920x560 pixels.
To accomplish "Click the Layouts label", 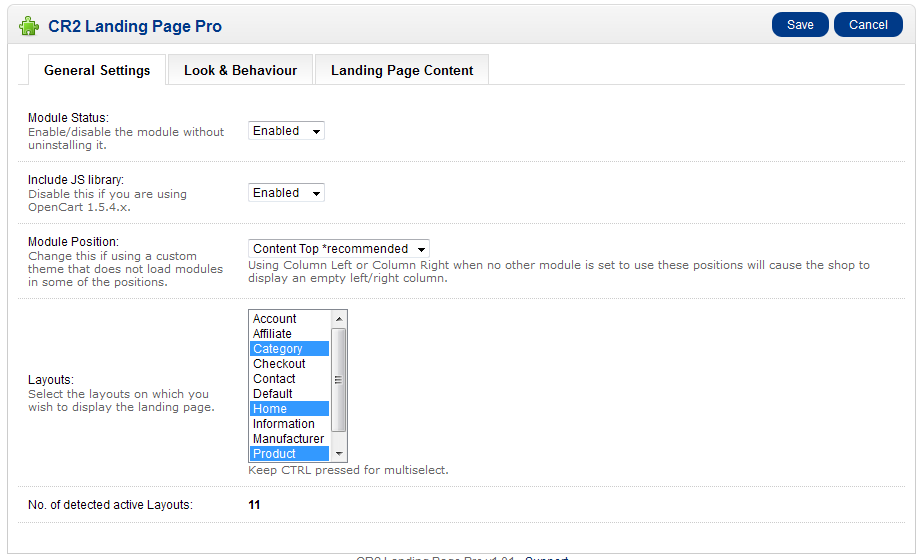I will [x=51, y=380].
